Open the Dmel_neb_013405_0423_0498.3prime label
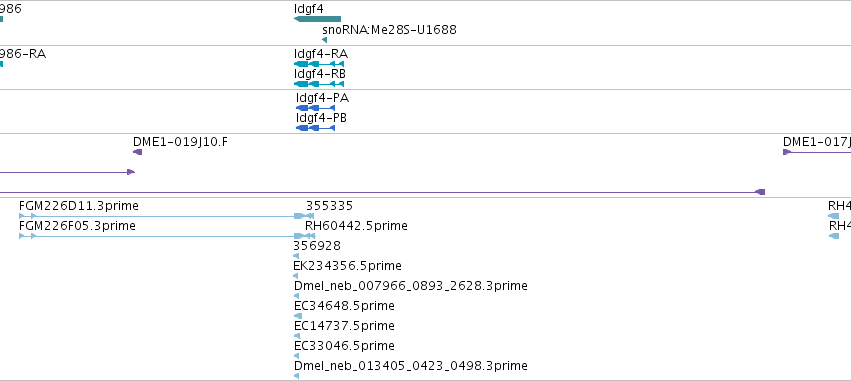The width and height of the screenshot is (851, 381). (410, 366)
